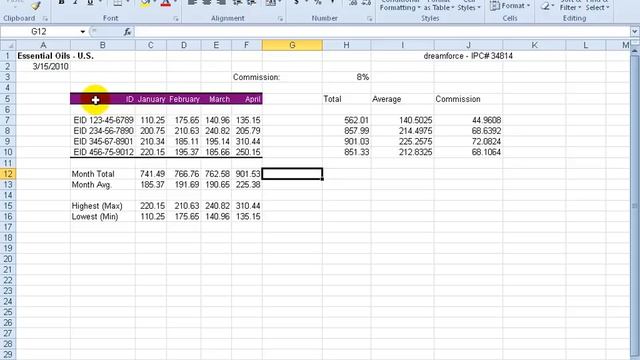Merge and center cells

point(270,3)
